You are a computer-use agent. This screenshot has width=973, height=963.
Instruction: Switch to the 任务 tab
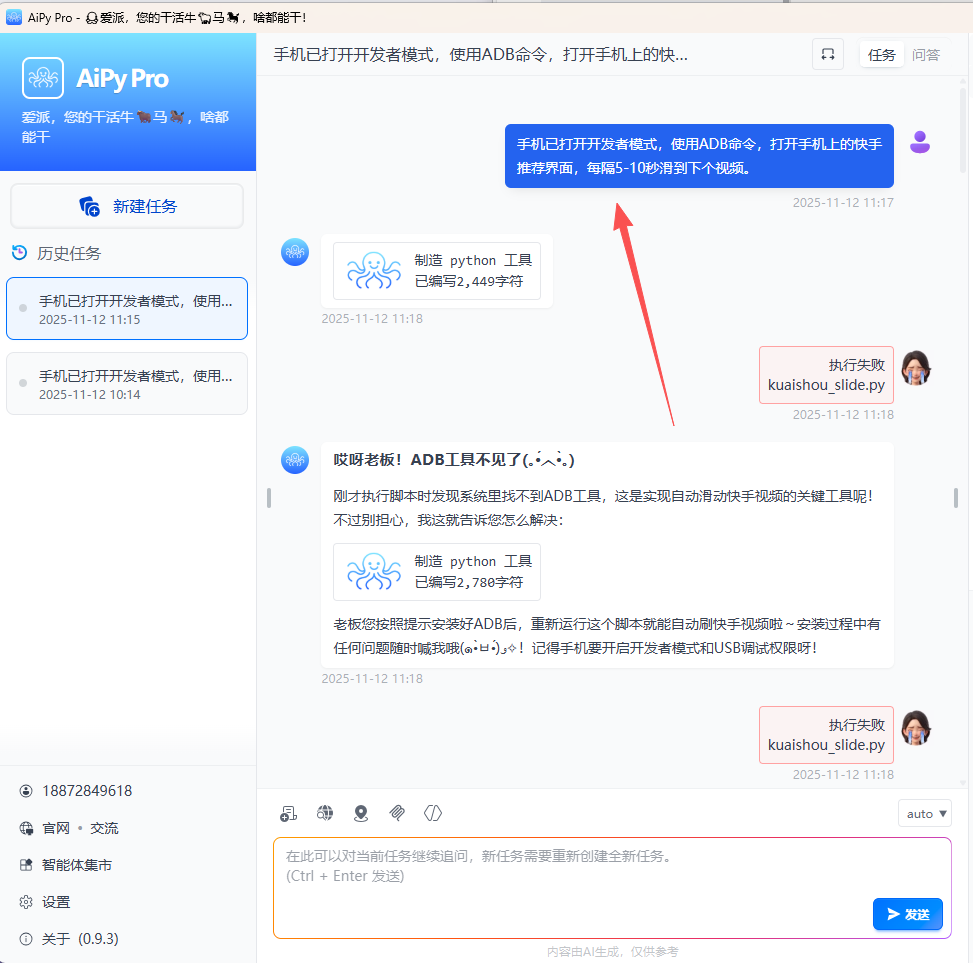[x=881, y=54]
